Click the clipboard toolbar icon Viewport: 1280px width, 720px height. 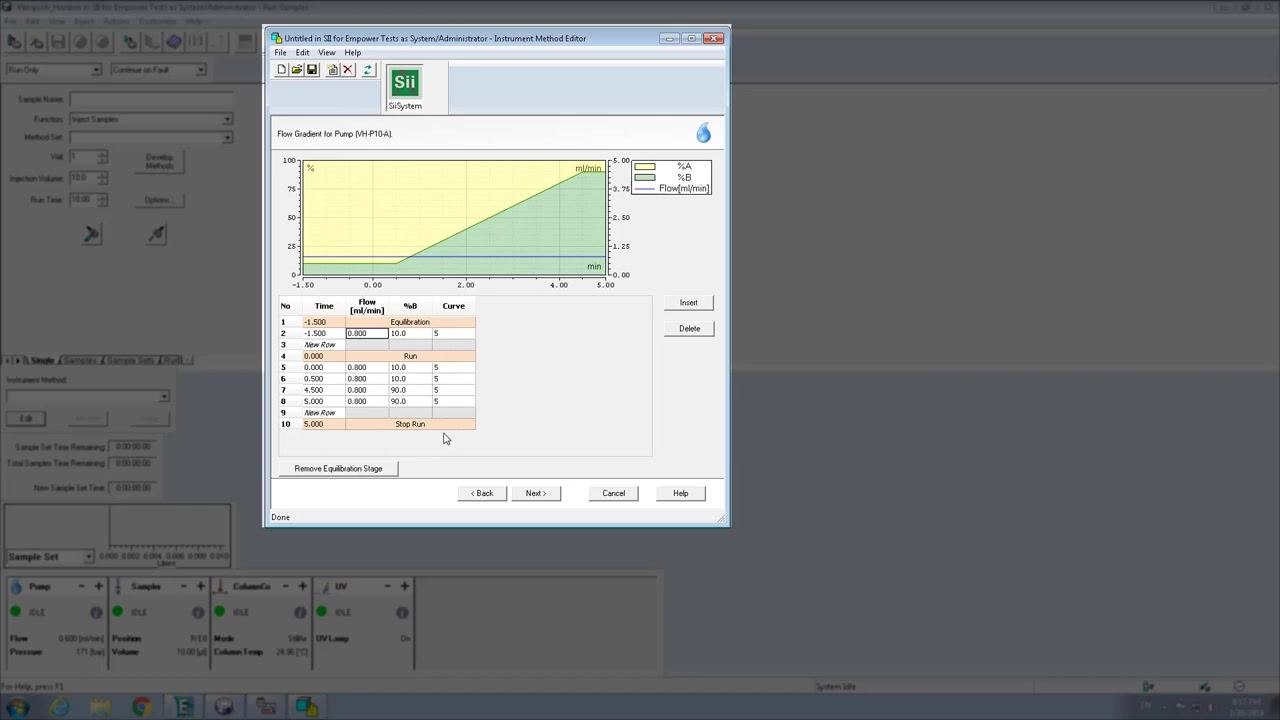(x=333, y=70)
